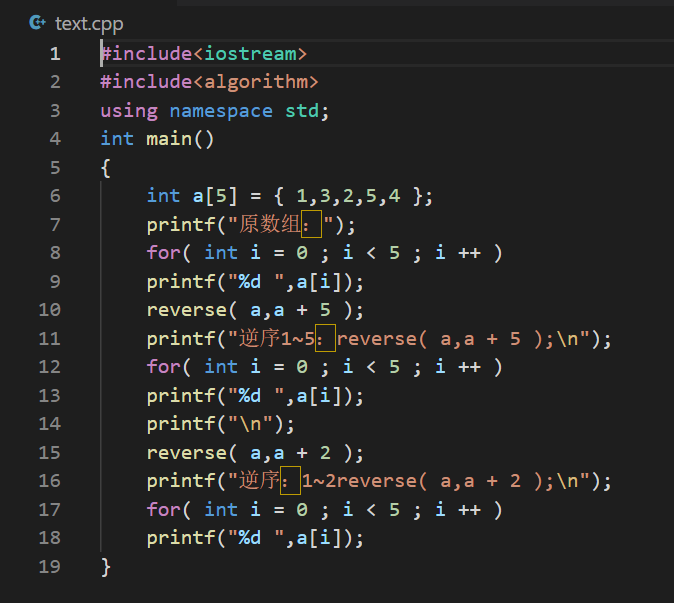Image resolution: width=674 pixels, height=603 pixels.
Task: Click the 'main' function name
Action: 169,139
